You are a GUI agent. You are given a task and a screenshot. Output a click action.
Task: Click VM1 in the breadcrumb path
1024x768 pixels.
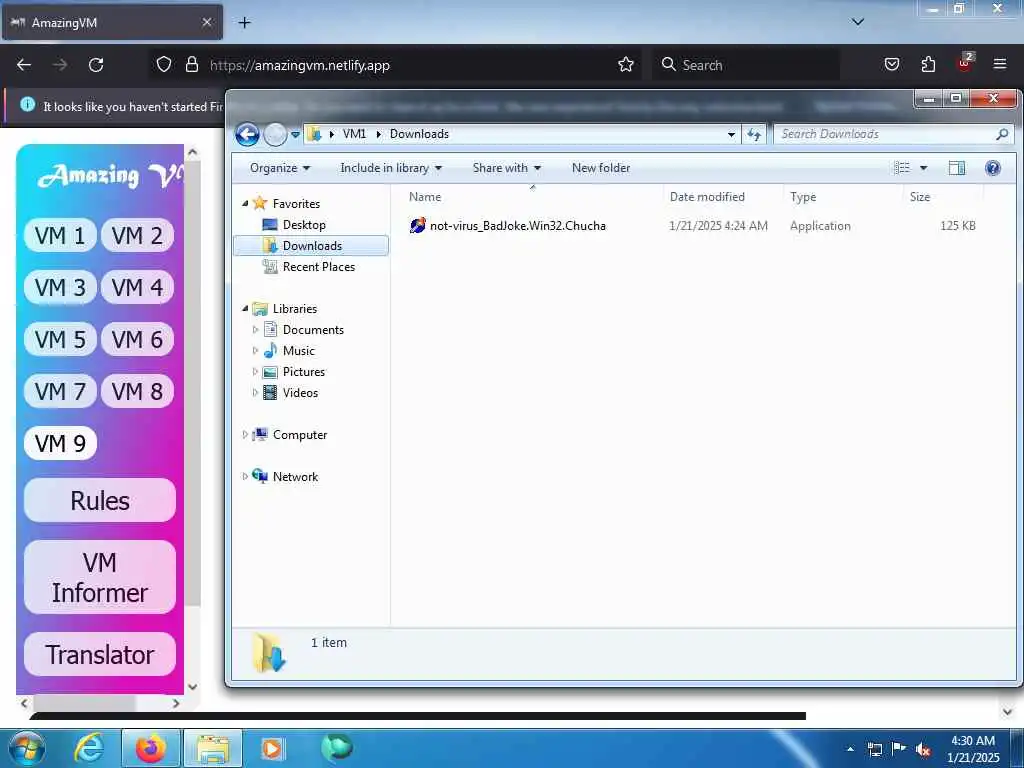[354, 134]
